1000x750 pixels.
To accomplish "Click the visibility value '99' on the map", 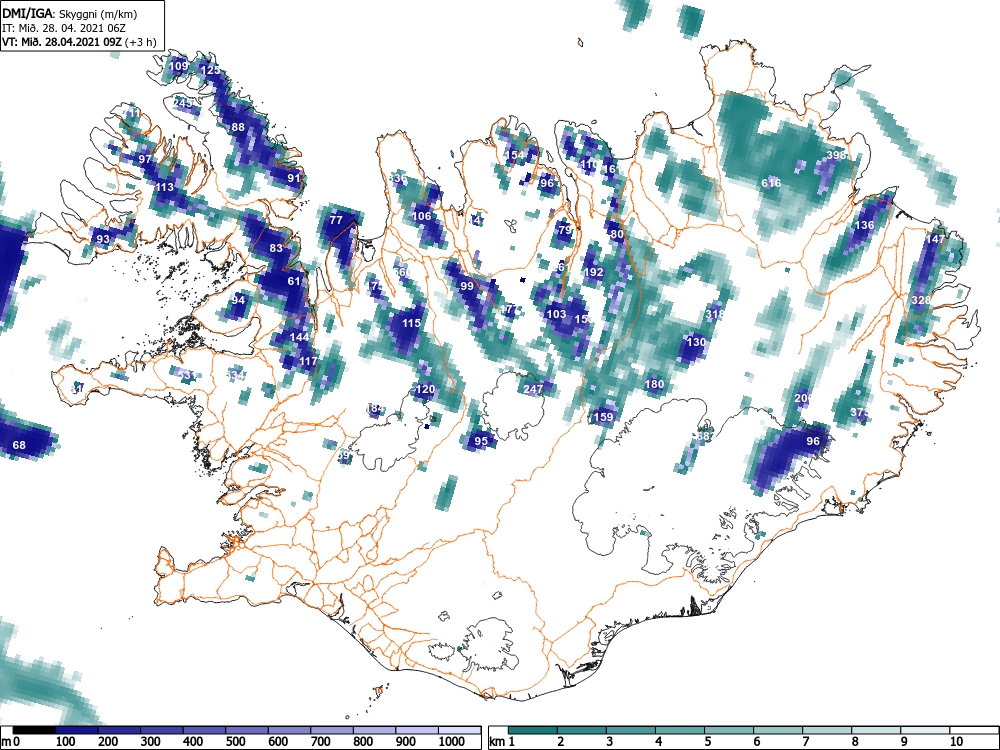I will tap(467, 286).
